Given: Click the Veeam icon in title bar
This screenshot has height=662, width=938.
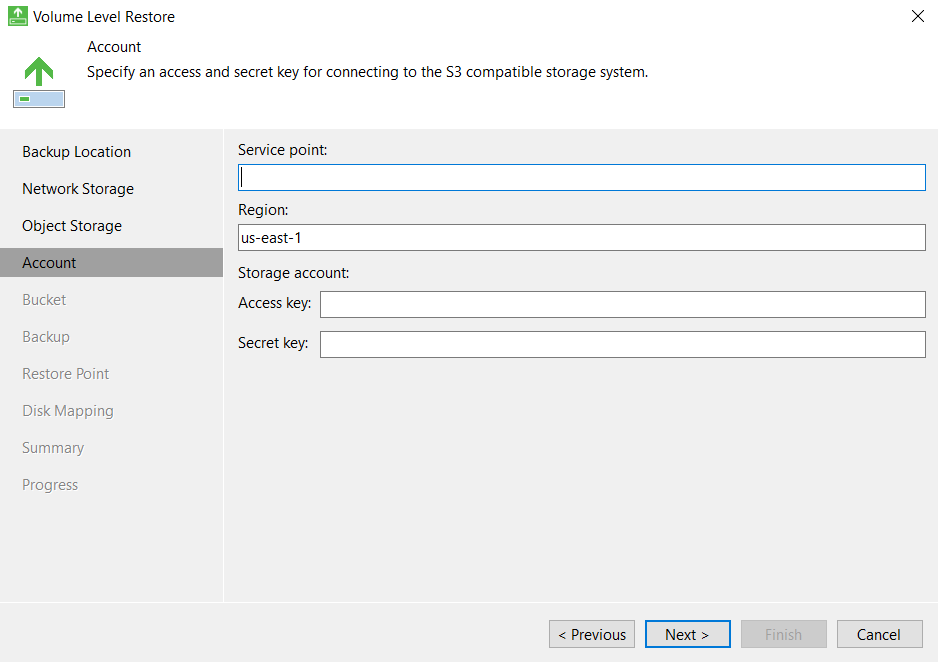Looking at the screenshot, I should click(17, 16).
